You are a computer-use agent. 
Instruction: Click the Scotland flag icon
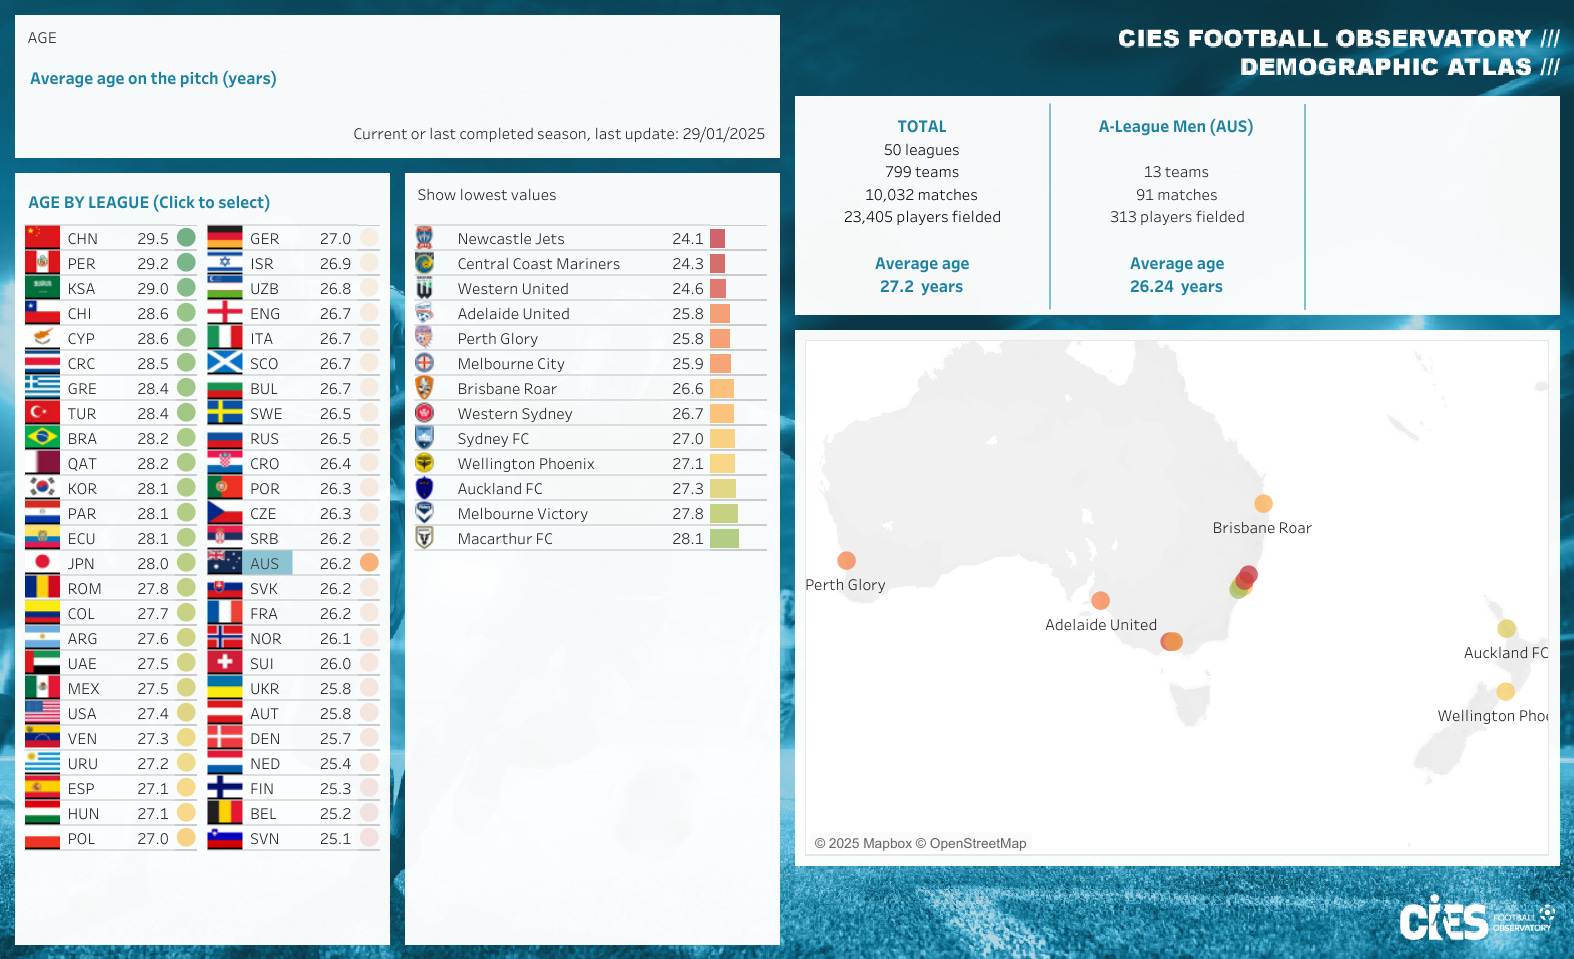[225, 363]
